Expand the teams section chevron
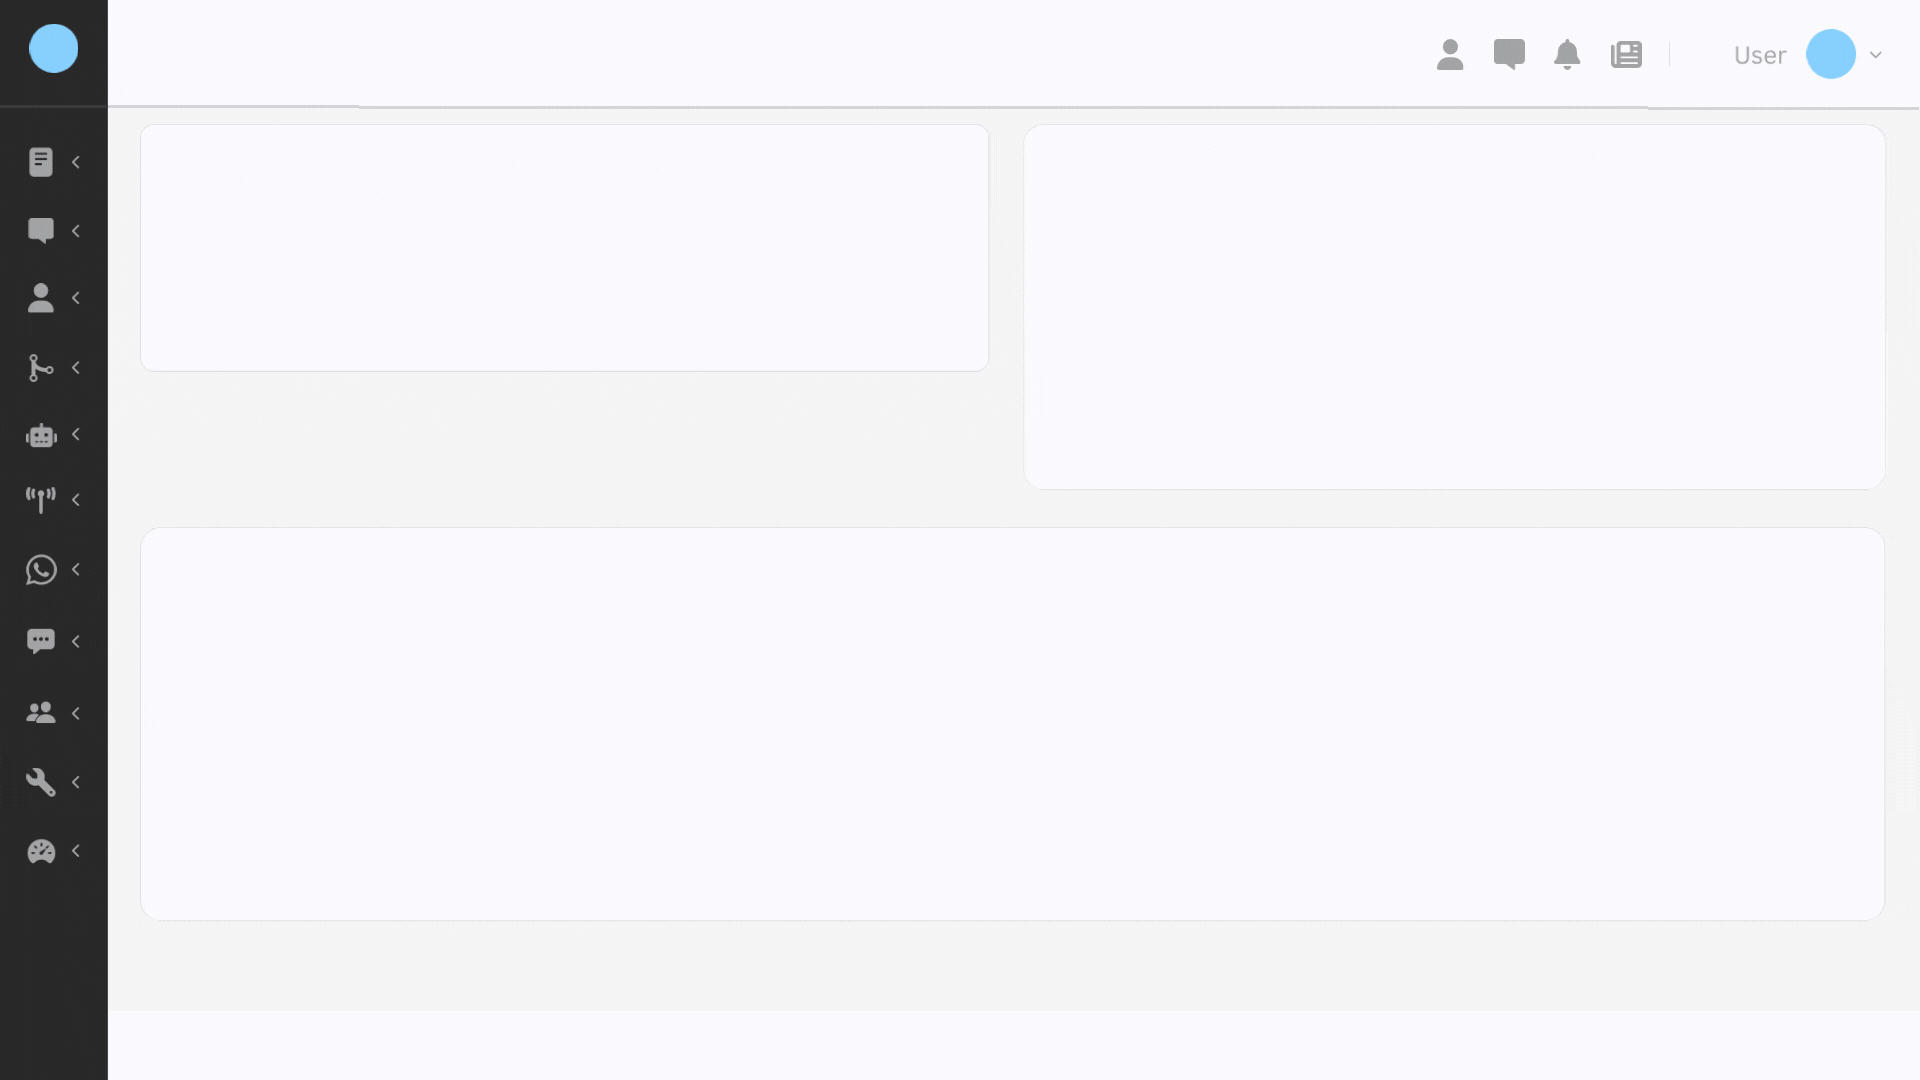Screen dimensions: 1920x1080 76,712
